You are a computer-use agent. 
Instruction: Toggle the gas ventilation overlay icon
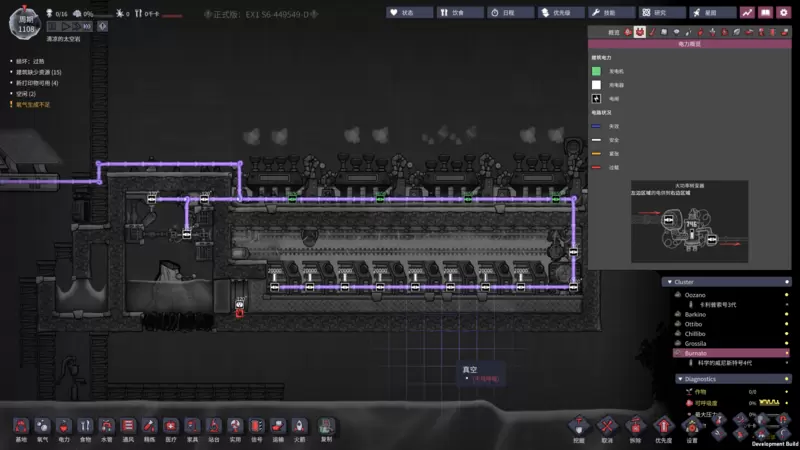(701, 32)
